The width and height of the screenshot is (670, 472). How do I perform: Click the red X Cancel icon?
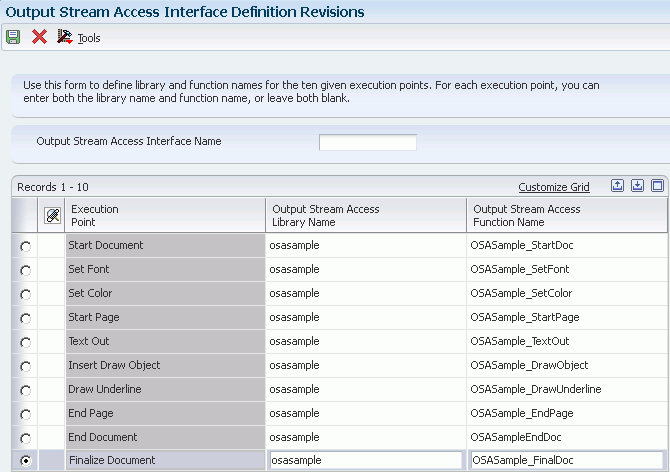tap(39, 37)
